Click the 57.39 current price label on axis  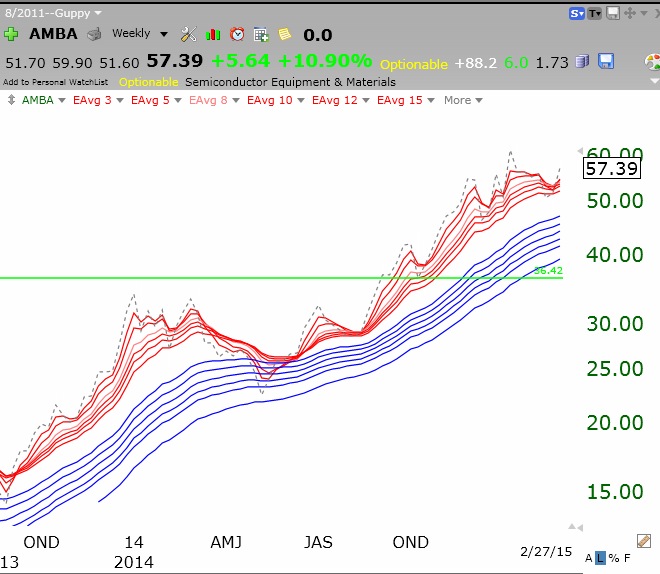612,168
